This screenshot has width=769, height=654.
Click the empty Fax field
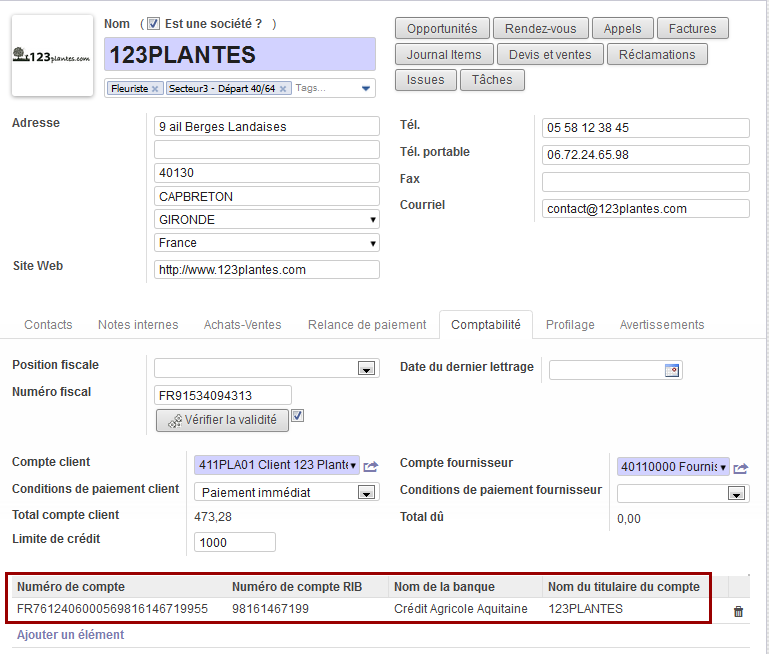[x=645, y=182]
